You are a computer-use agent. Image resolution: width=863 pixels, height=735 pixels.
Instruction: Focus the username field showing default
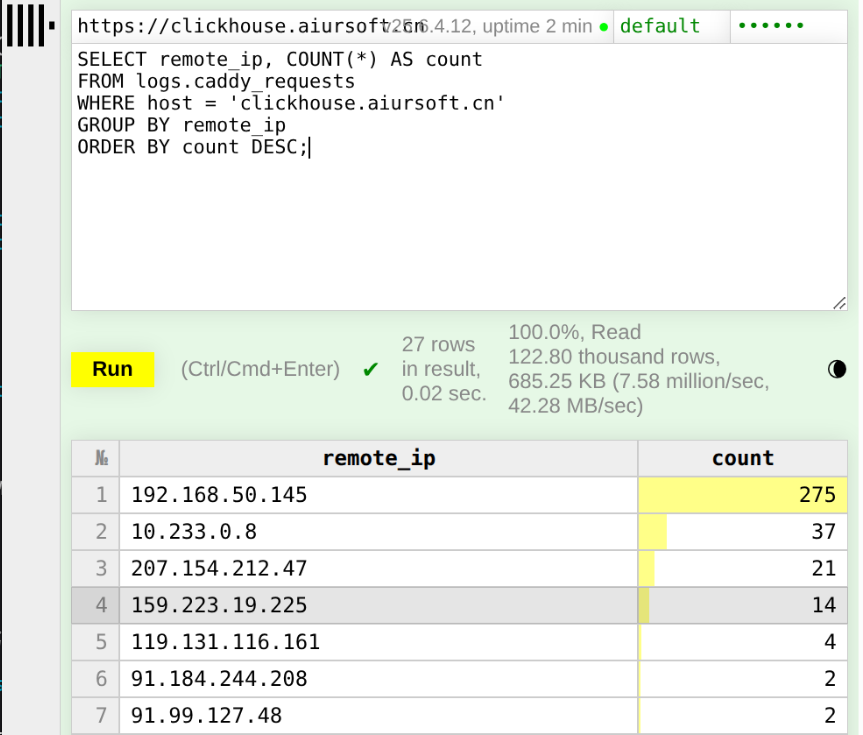(670, 27)
